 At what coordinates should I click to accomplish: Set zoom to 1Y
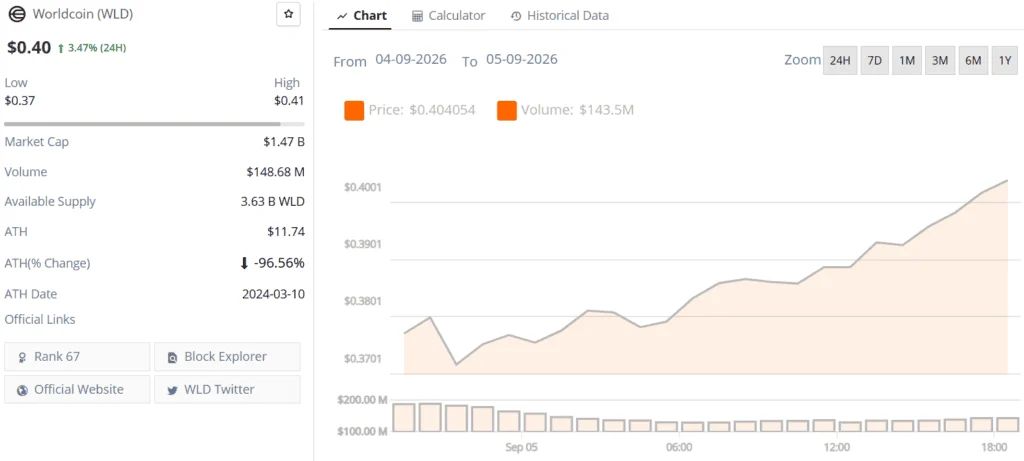(x=1005, y=61)
